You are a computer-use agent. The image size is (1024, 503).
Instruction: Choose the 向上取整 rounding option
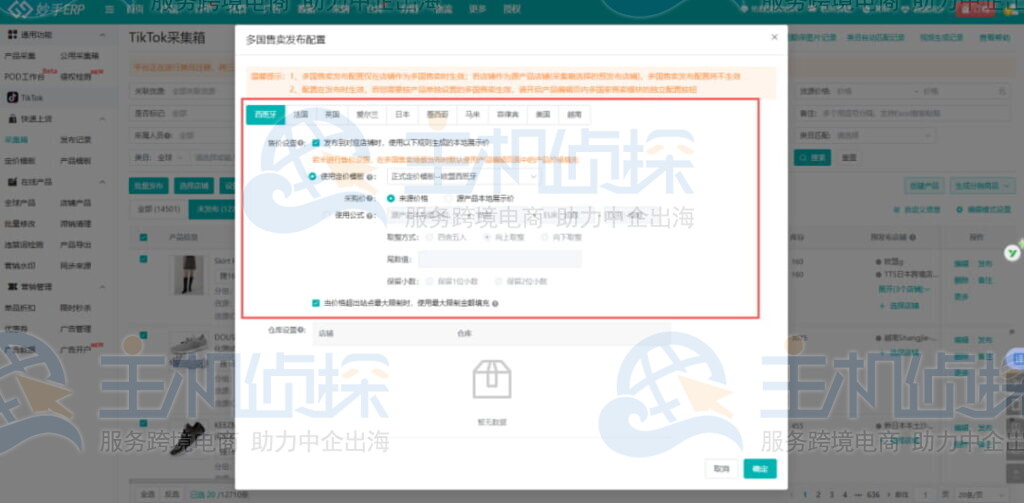487,237
